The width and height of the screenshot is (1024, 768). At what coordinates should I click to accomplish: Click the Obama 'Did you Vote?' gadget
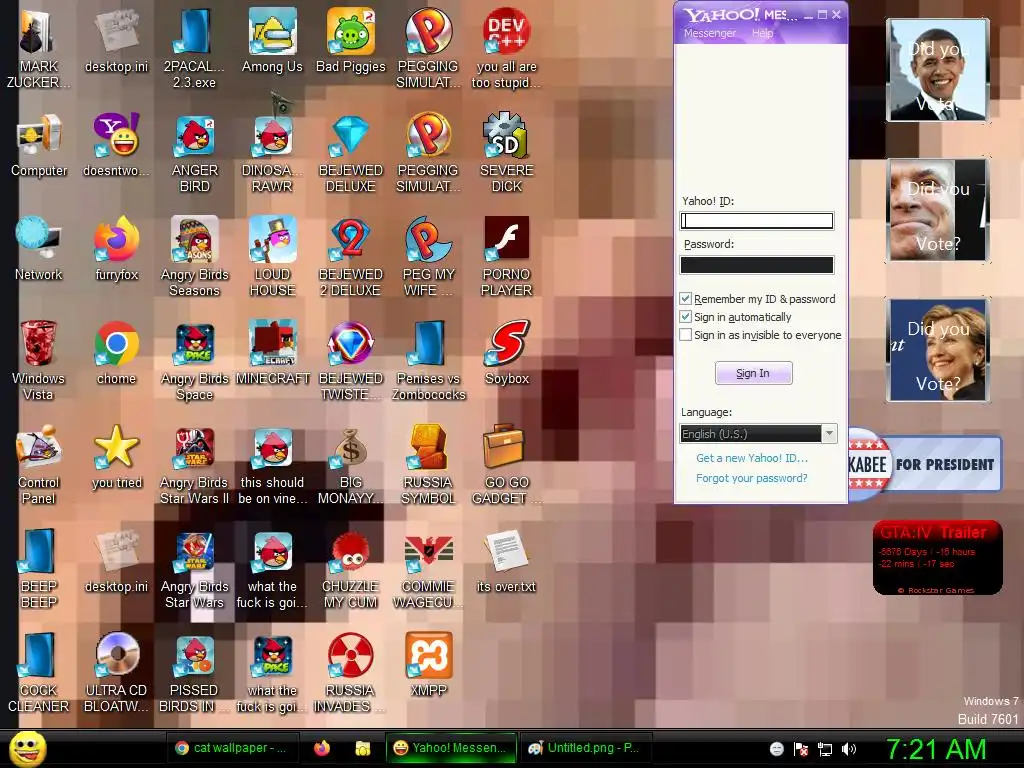937,70
